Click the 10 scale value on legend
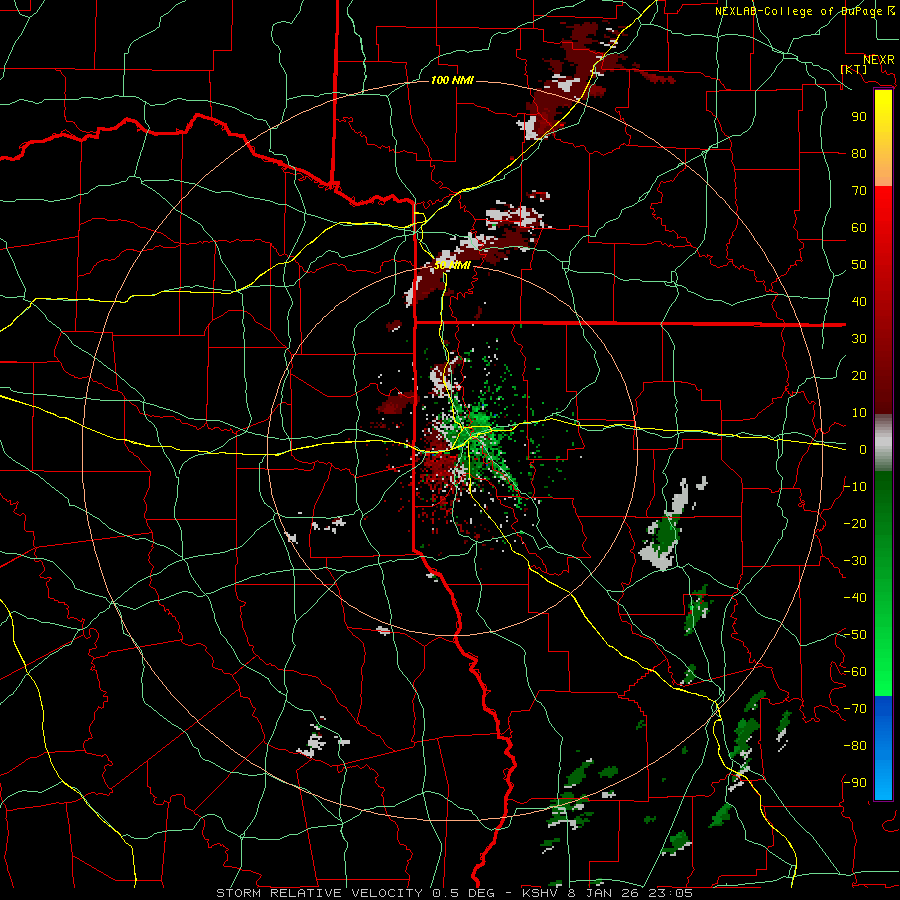The image size is (900, 900). [859, 413]
